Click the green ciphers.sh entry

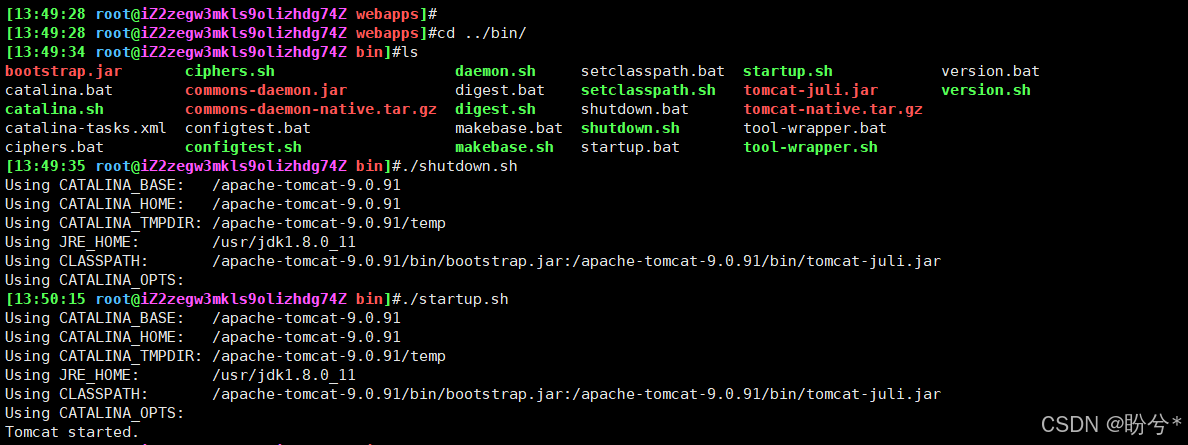coord(230,71)
